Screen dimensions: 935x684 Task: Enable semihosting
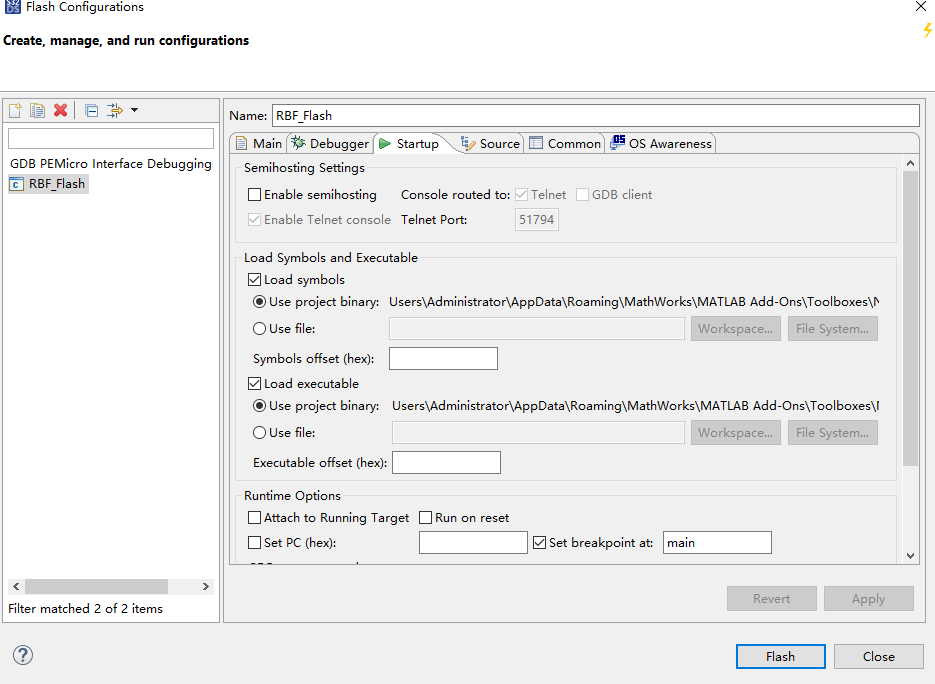[255, 194]
